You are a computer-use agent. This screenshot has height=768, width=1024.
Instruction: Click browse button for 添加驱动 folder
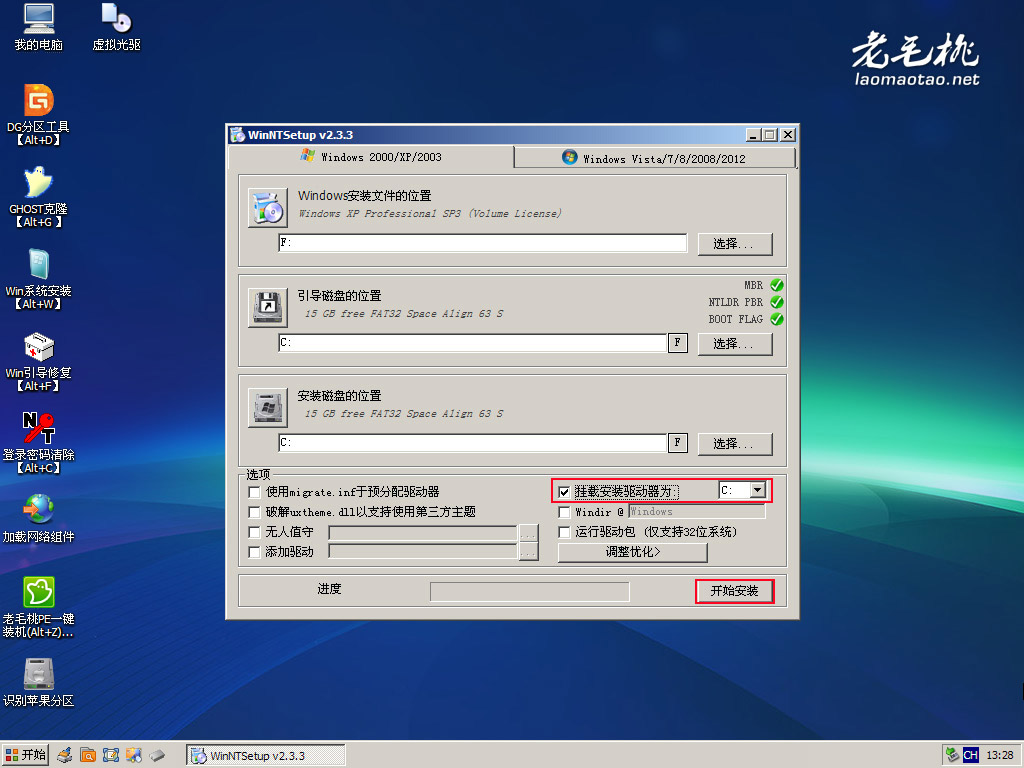(528, 552)
